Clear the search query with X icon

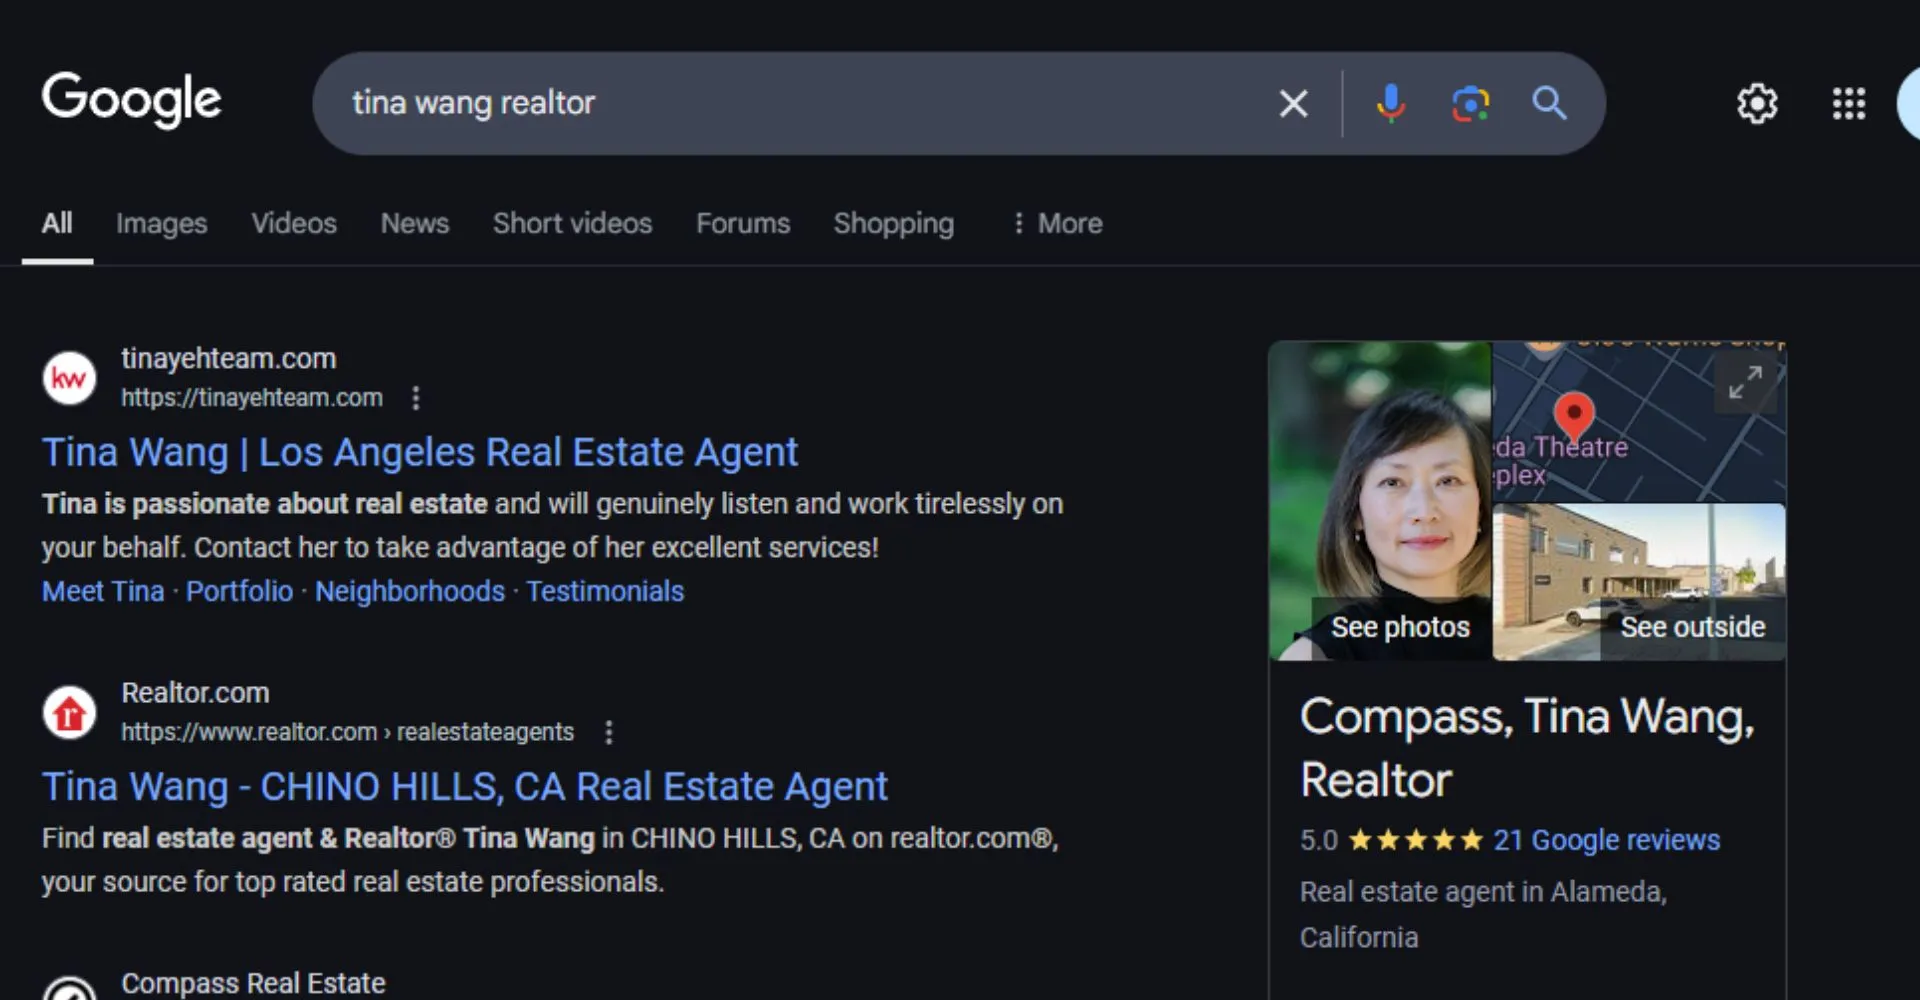tap(1293, 103)
